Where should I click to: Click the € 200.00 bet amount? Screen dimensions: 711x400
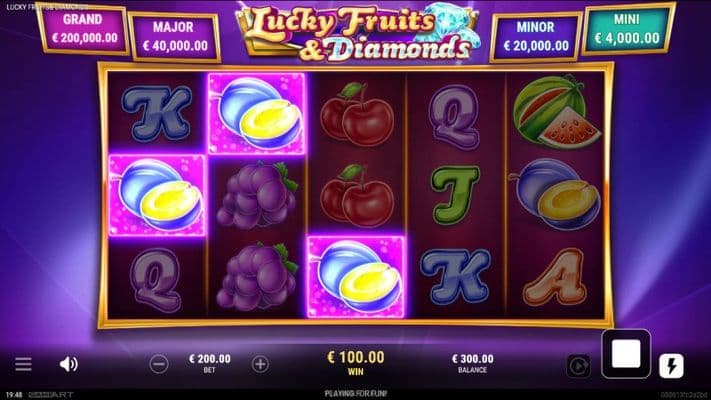click(x=209, y=359)
